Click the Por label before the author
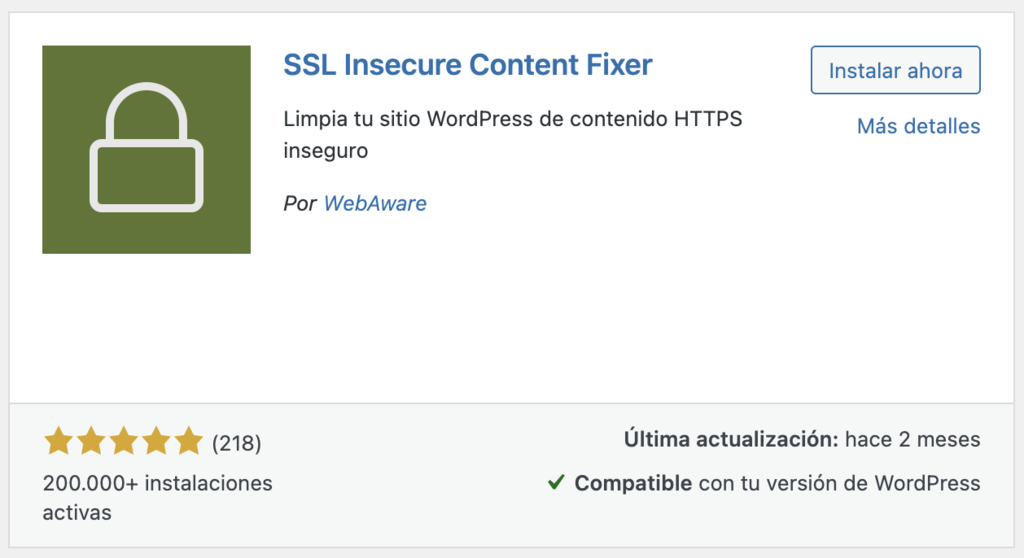This screenshot has height=558, width=1024. coord(300,203)
